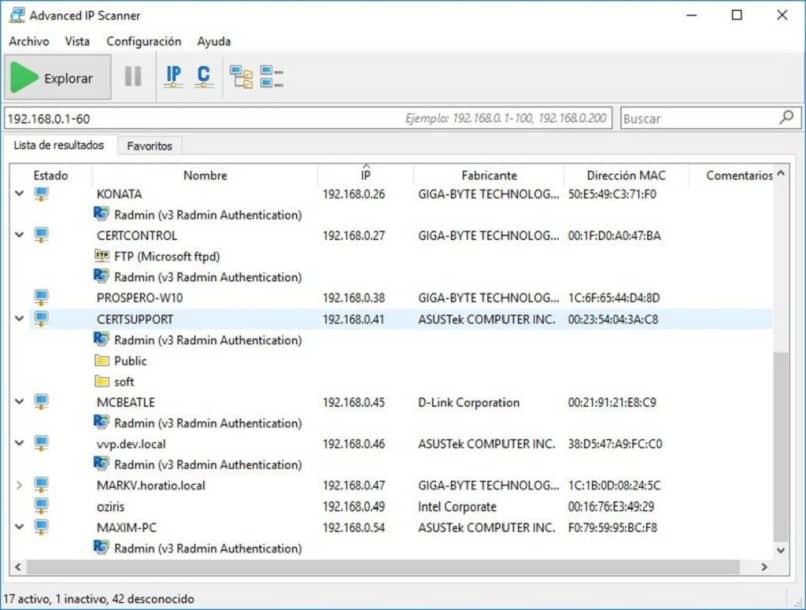Click the FTP icon under CERTCONTROL
The width and height of the screenshot is (806, 610).
pyautogui.click(x=102, y=255)
